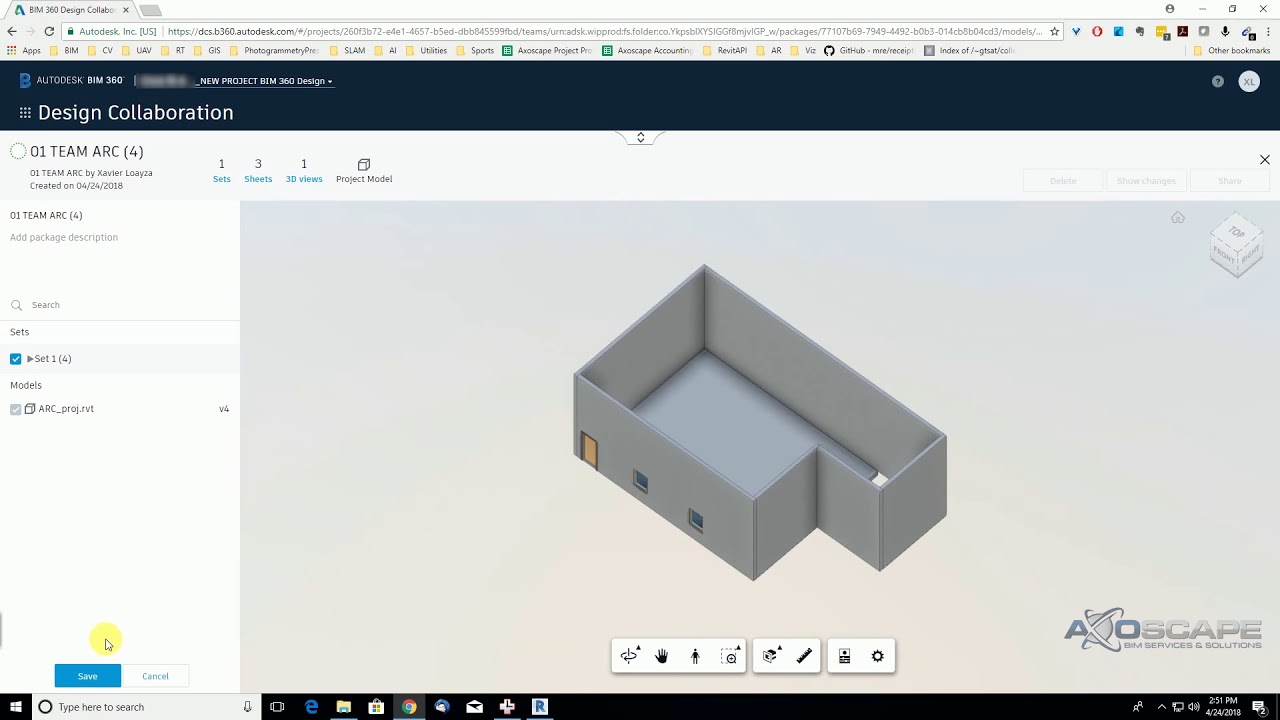Image resolution: width=1280 pixels, height=720 pixels.
Task: Click the search magnifier icon in sidebar
Action: pos(16,305)
